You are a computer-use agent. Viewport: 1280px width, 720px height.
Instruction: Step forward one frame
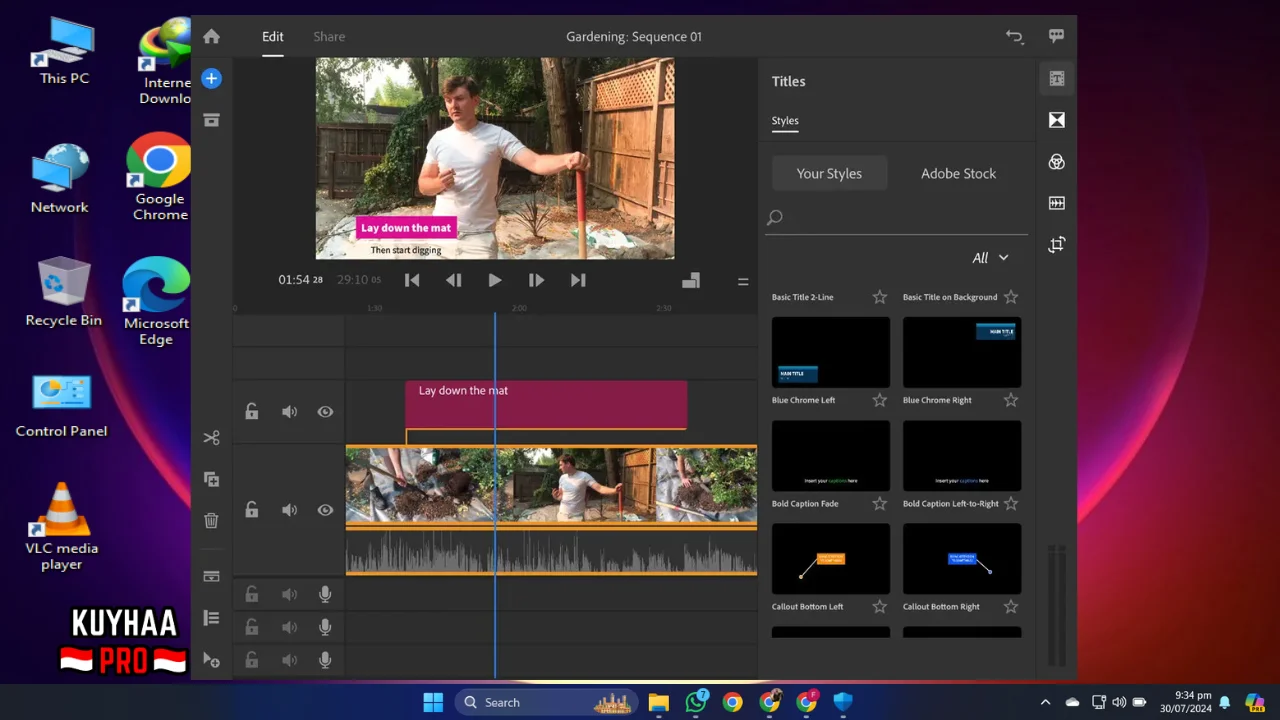536,281
